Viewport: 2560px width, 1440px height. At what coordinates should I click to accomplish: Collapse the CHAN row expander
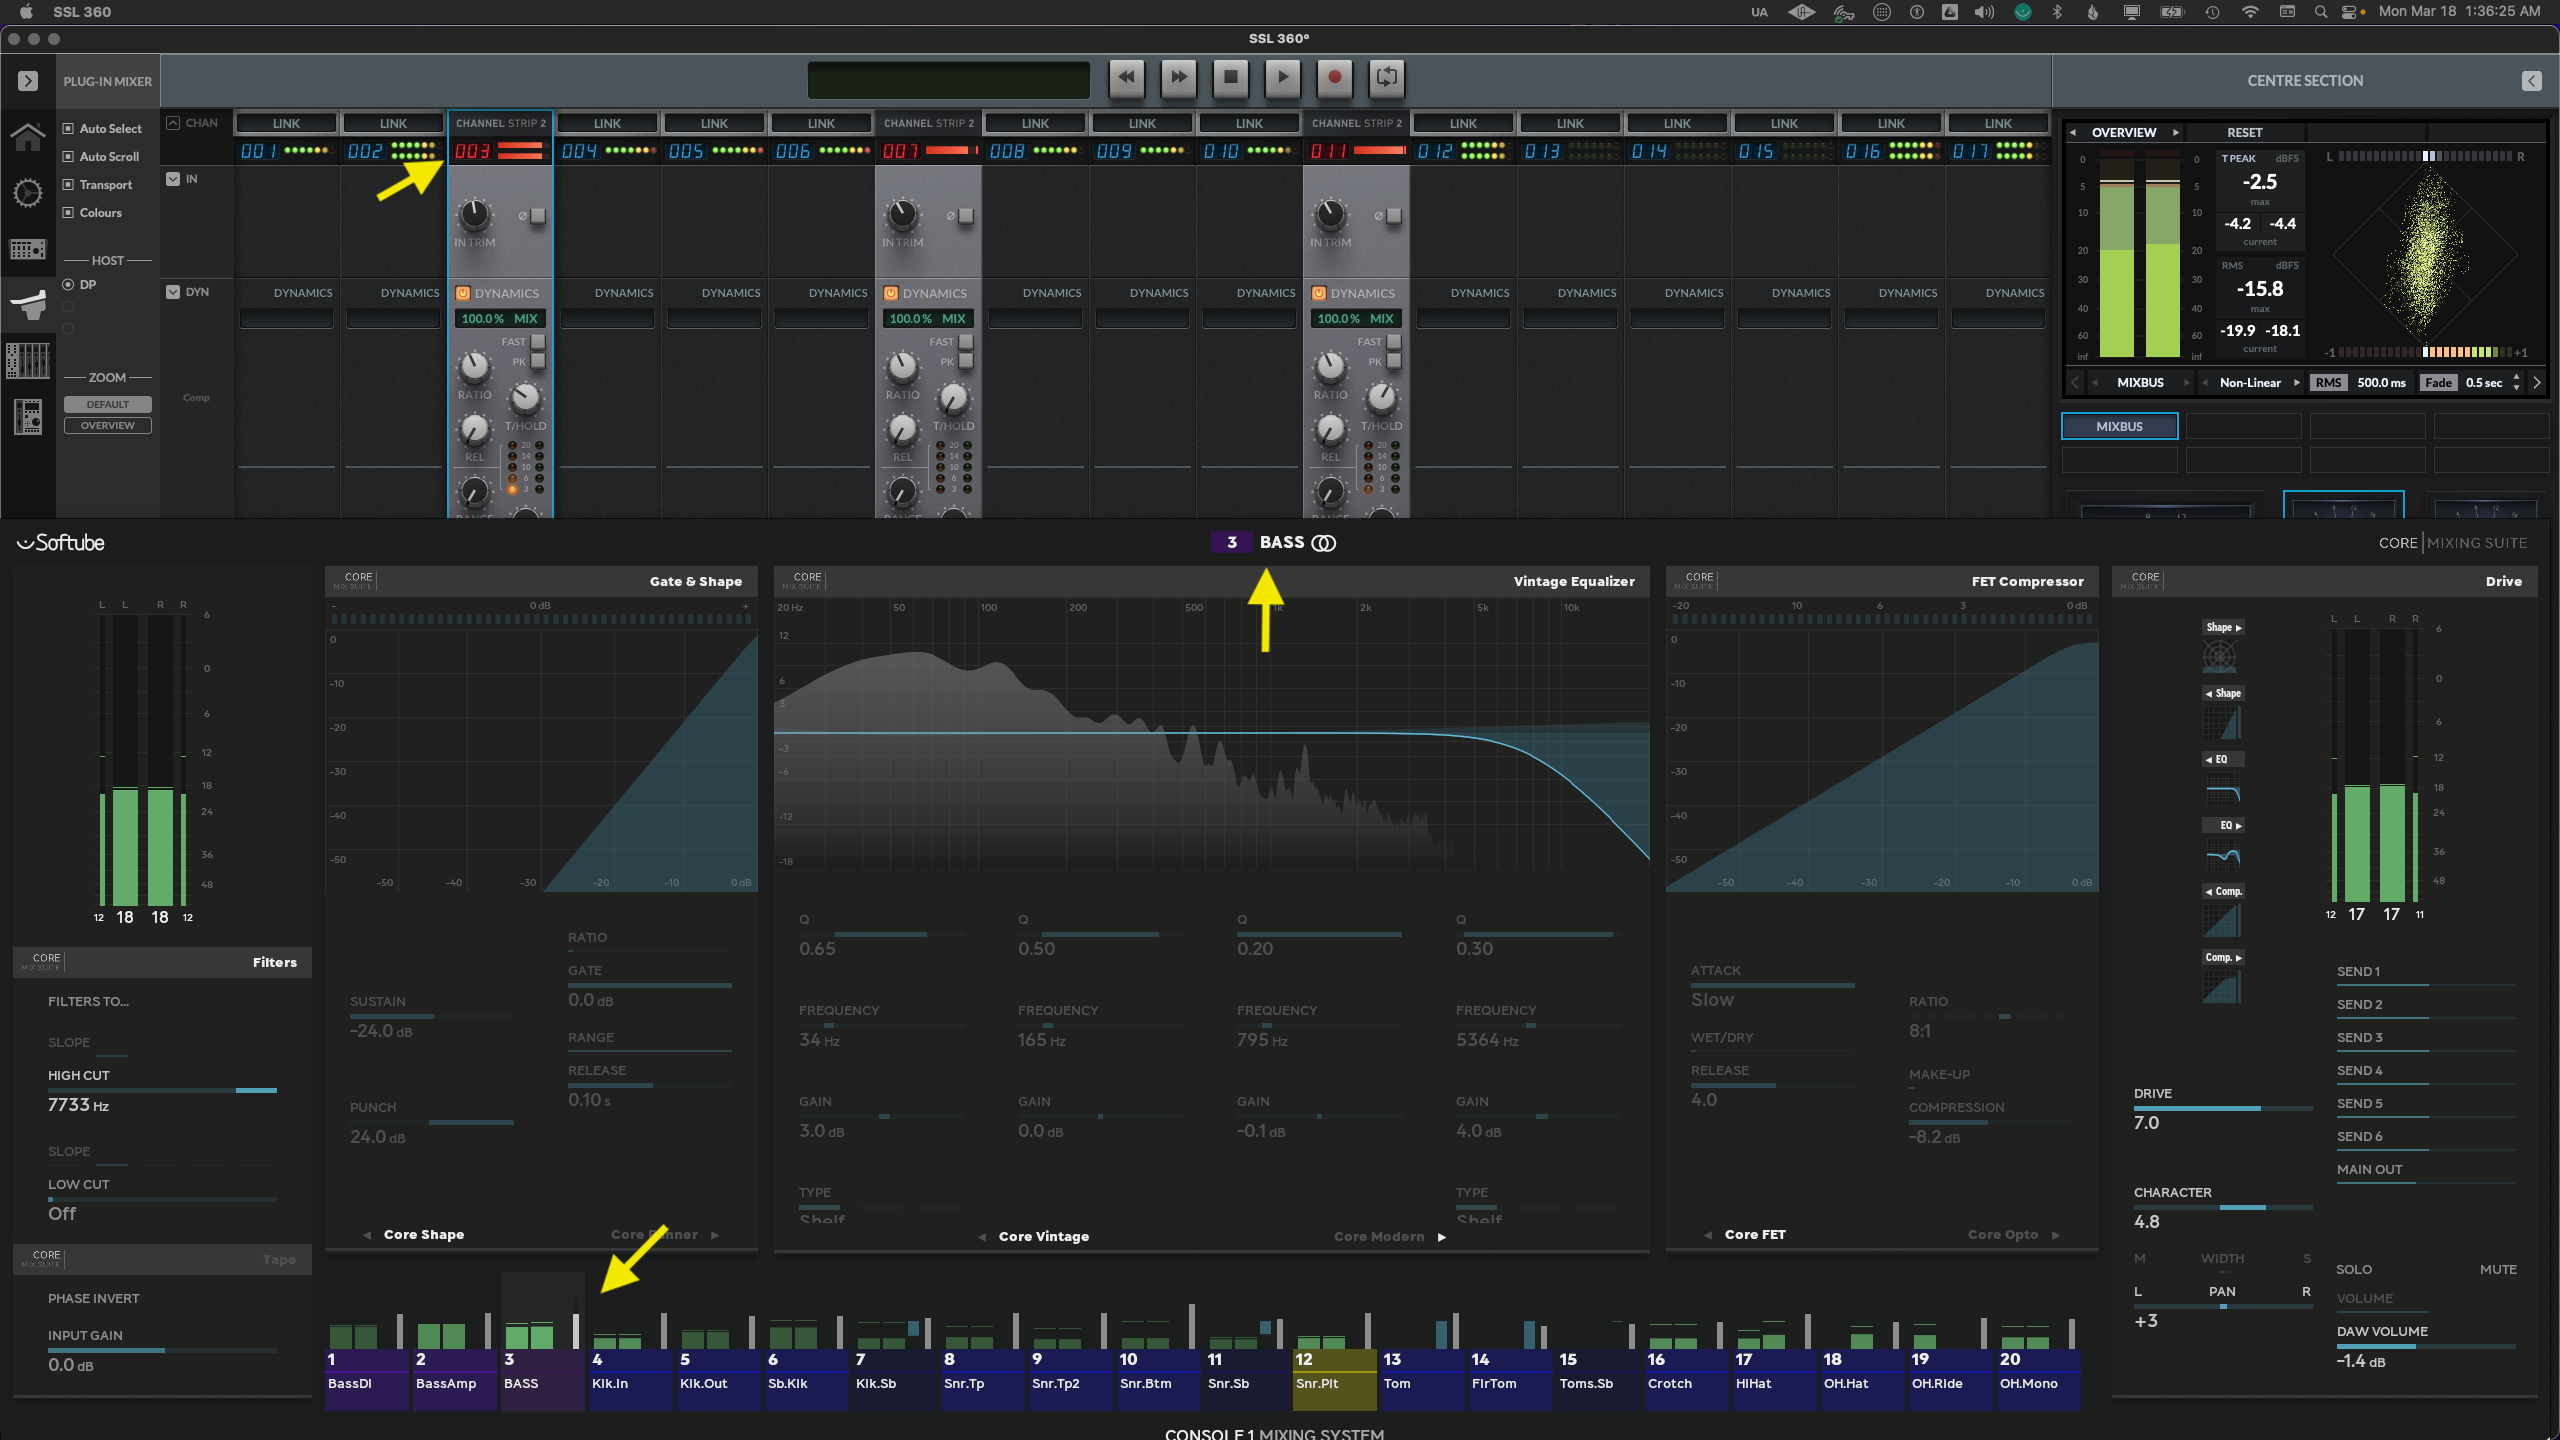pyautogui.click(x=173, y=123)
